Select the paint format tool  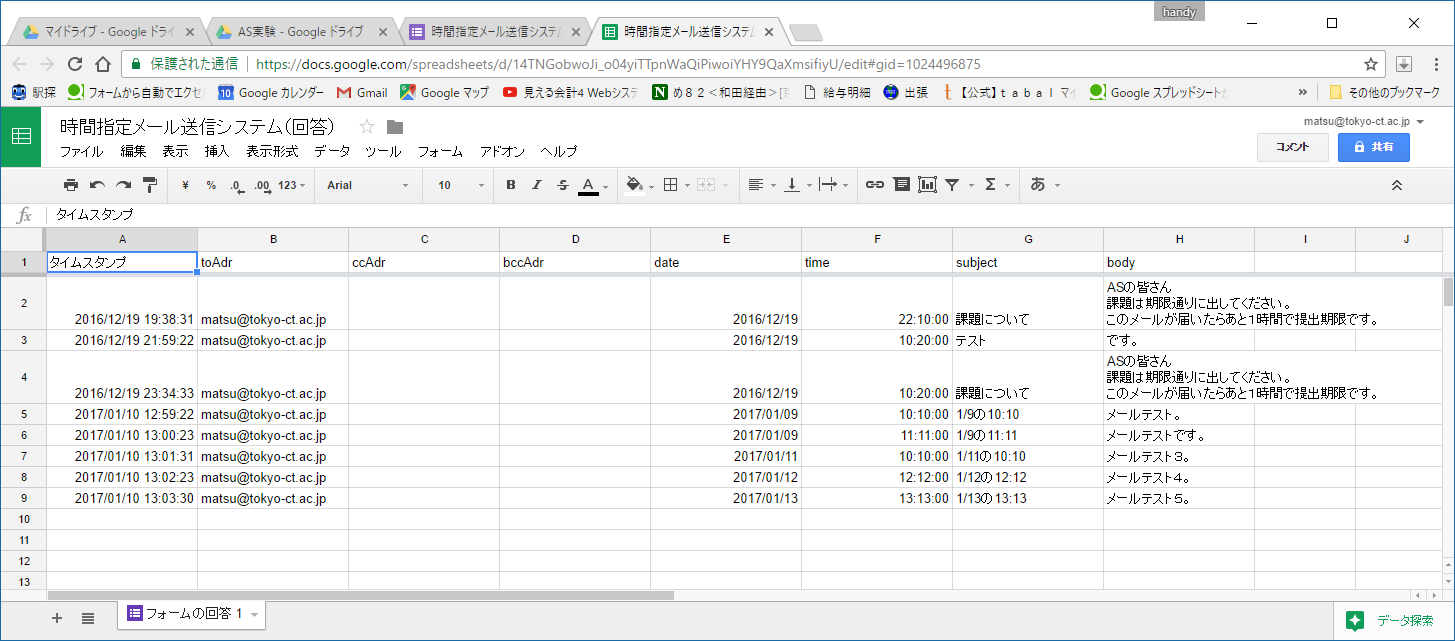[149, 185]
